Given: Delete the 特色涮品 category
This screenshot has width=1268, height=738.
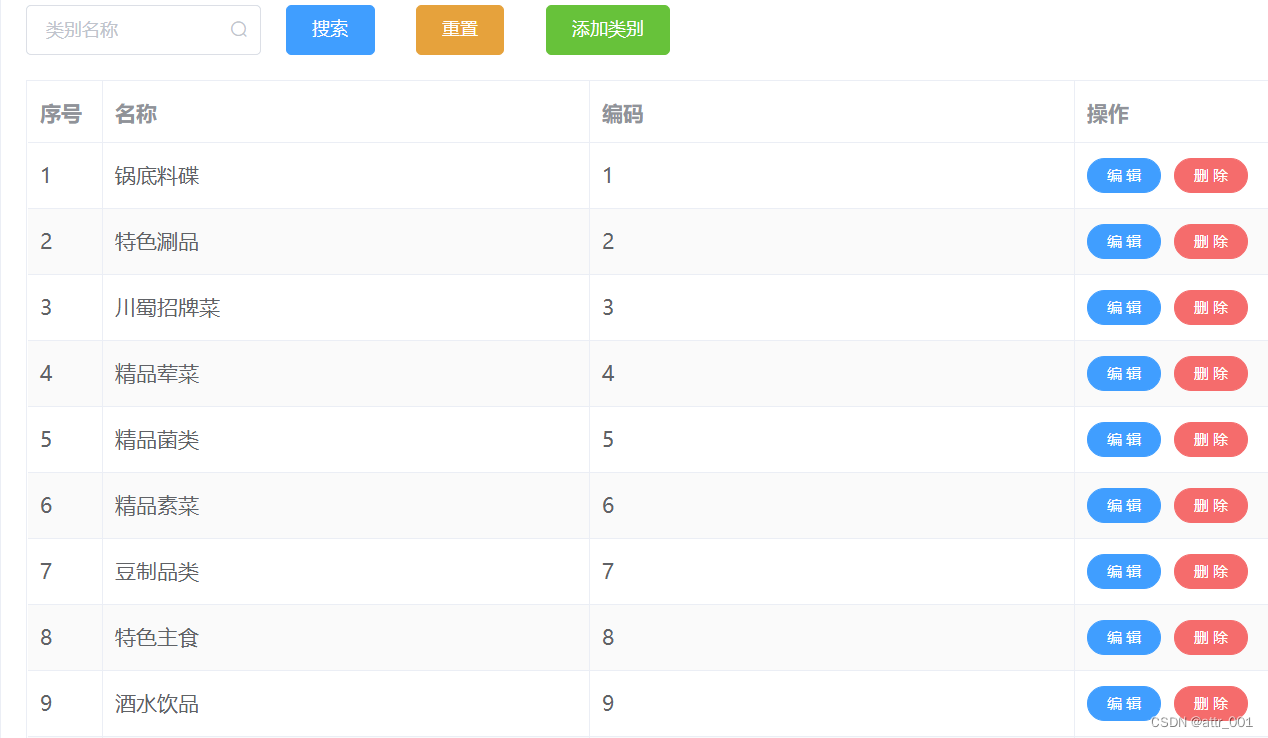Looking at the screenshot, I should point(1210,241).
